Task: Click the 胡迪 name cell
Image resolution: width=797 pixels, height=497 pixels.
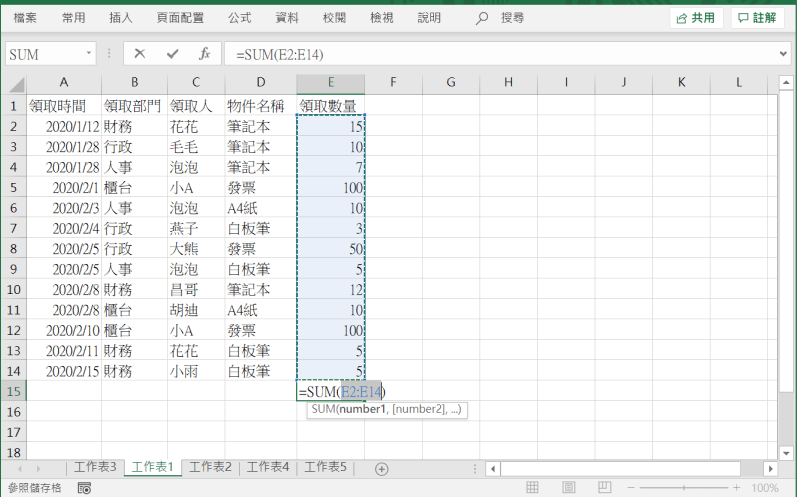Action: (196, 310)
